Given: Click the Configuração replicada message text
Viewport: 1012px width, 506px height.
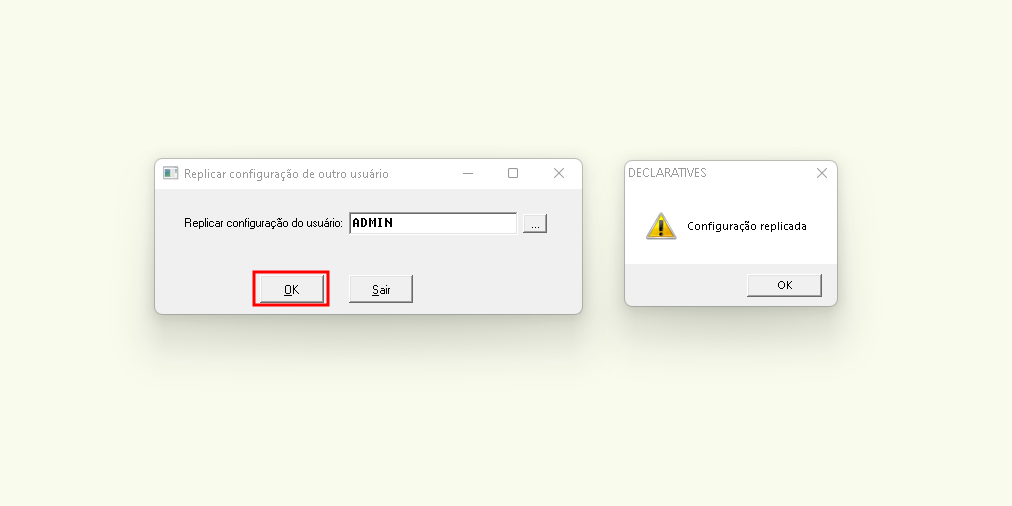Looking at the screenshot, I should tap(747, 227).
